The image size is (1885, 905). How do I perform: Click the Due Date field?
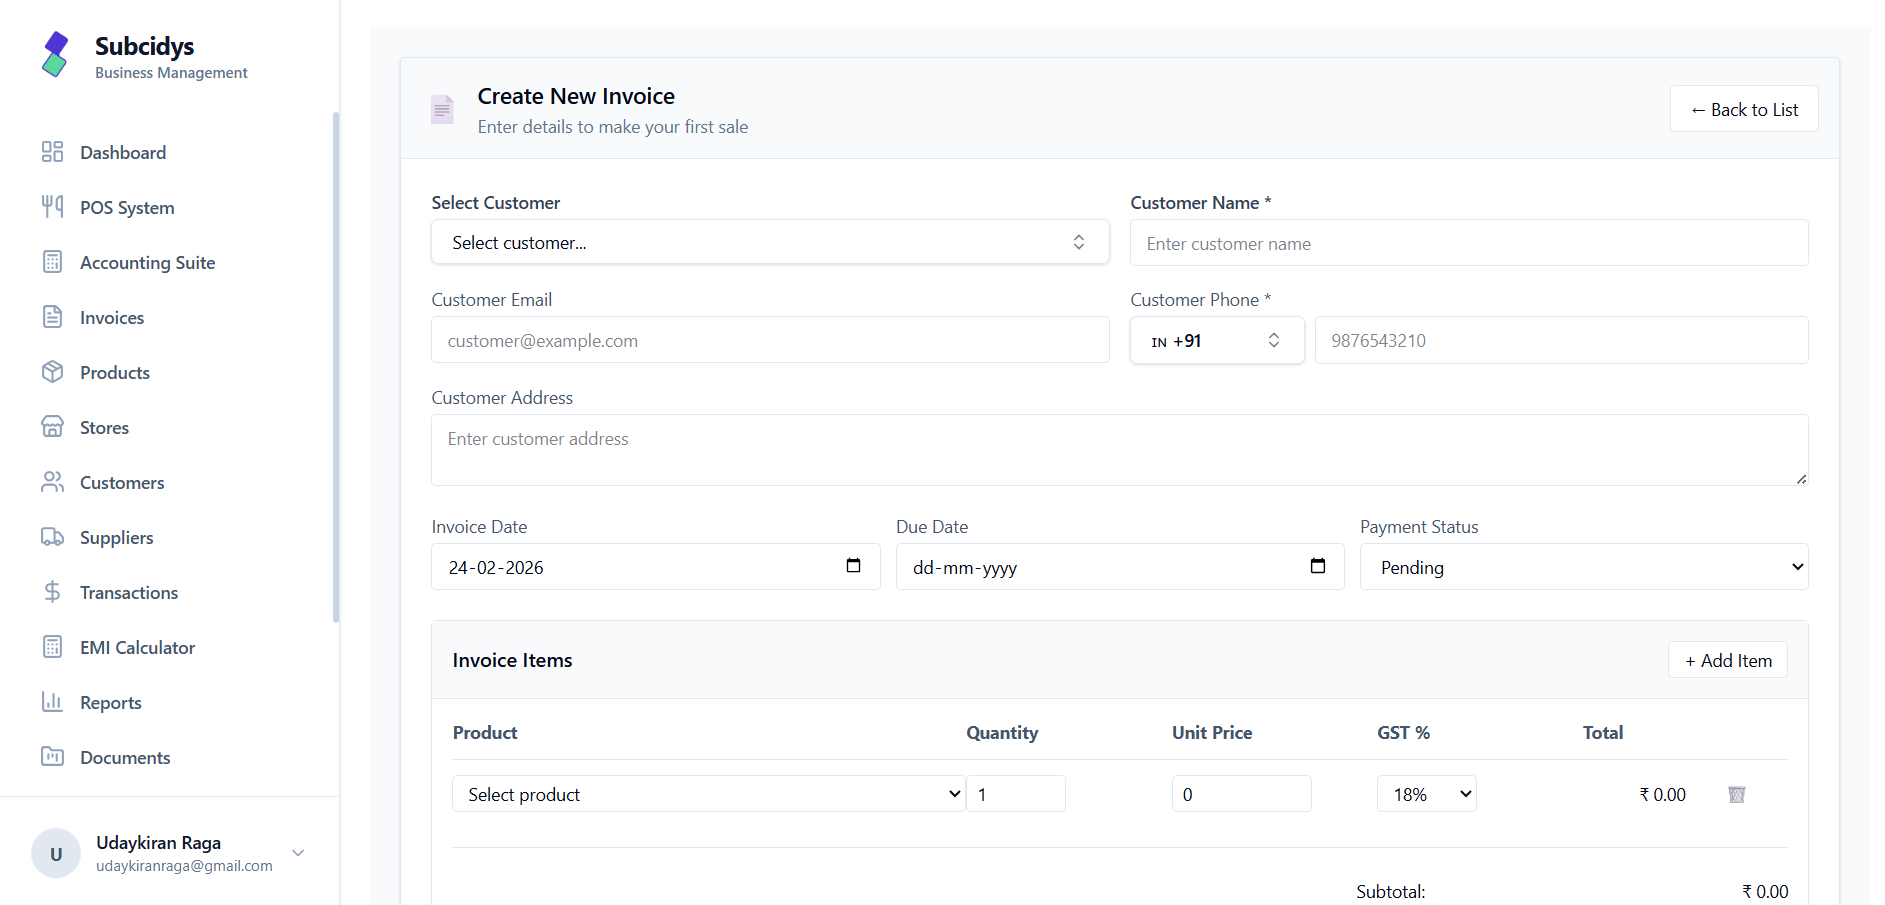[x=1120, y=567]
